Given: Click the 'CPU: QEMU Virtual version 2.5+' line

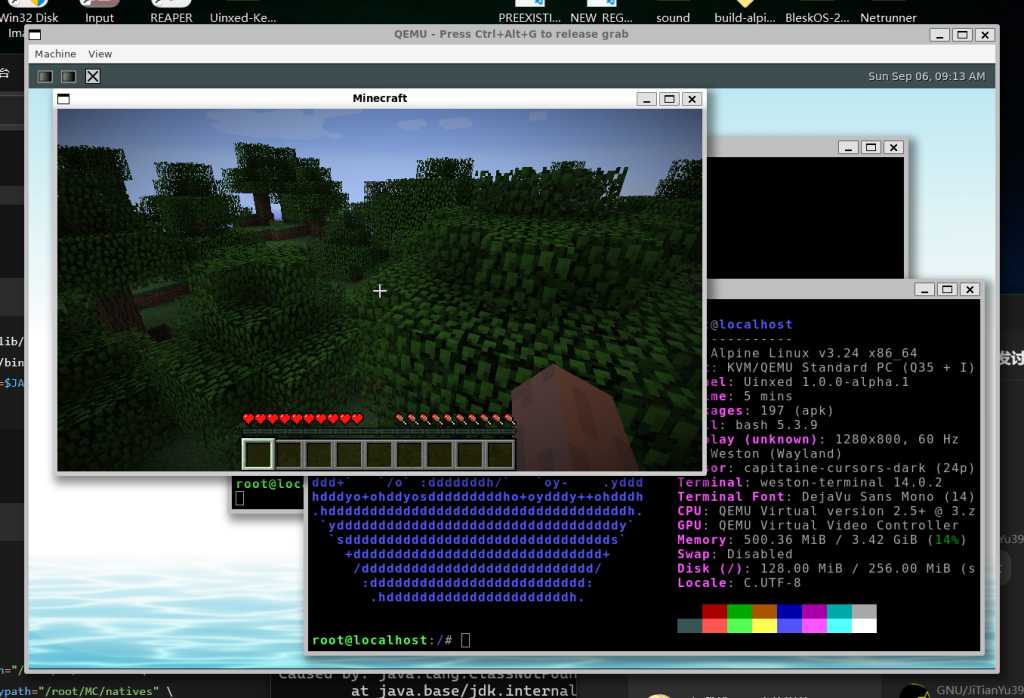Looking at the screenshot, I should 825,511.
